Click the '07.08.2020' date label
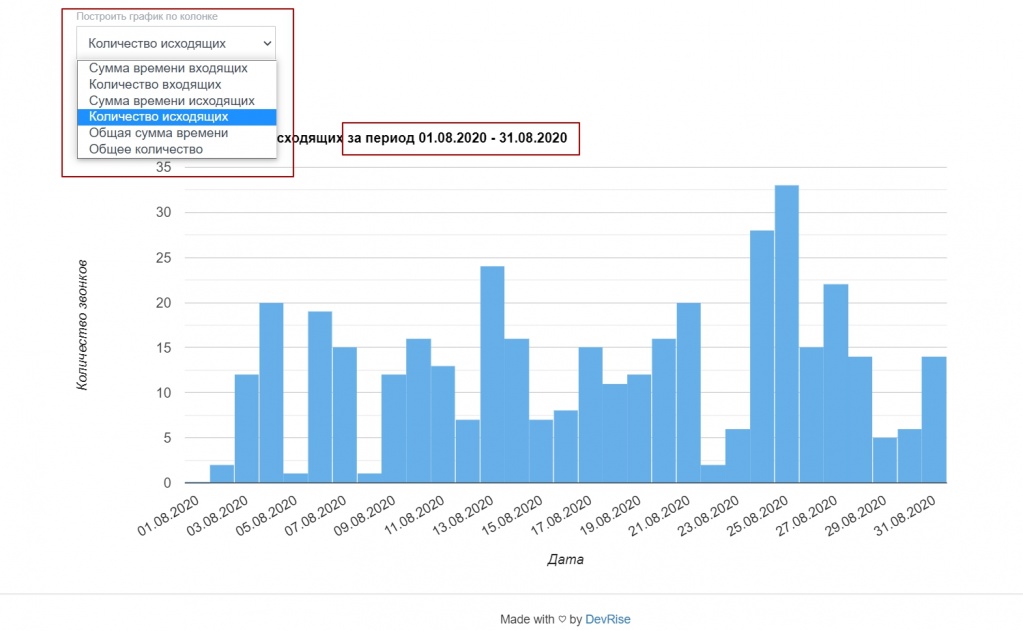The image size is (1023, 631). [x=315, y=516]
